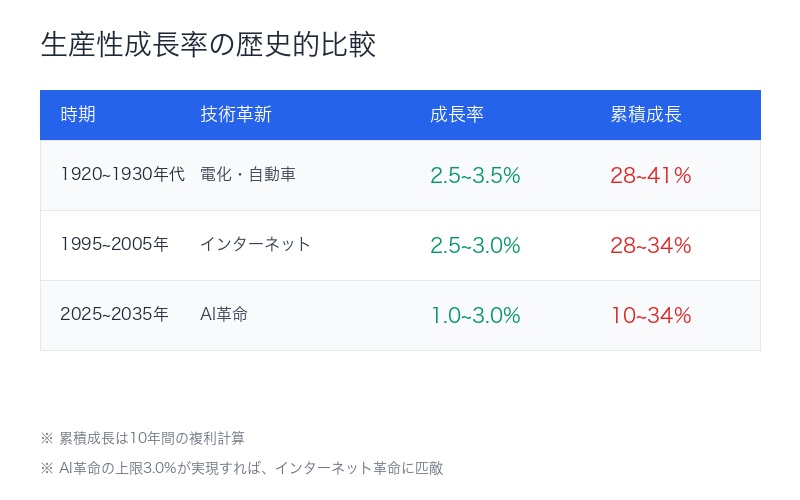
Task: Click the 生産性成長率の歴史的比較 title
Action: tap(208, 45)
